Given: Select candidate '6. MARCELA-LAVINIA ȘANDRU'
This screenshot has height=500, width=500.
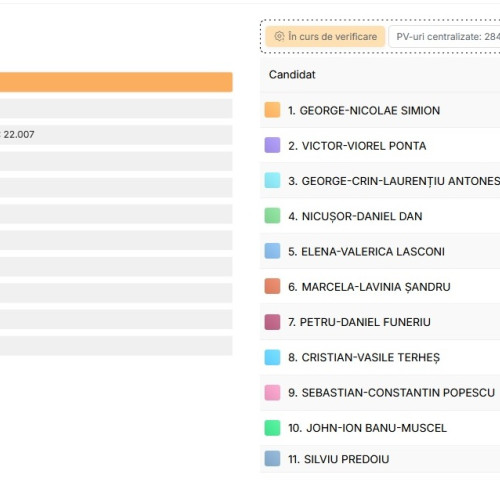Looking at the screenshot, I should click(369, 287).
